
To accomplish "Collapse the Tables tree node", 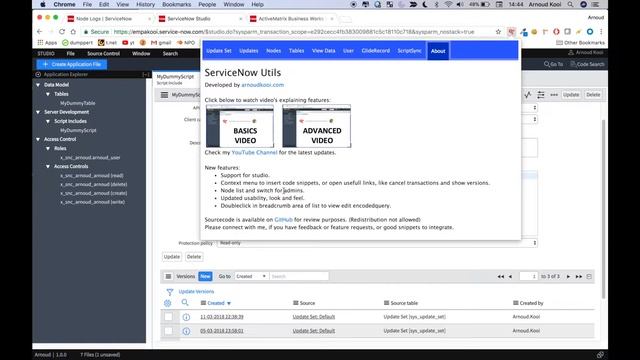I will tap(48, 94).
